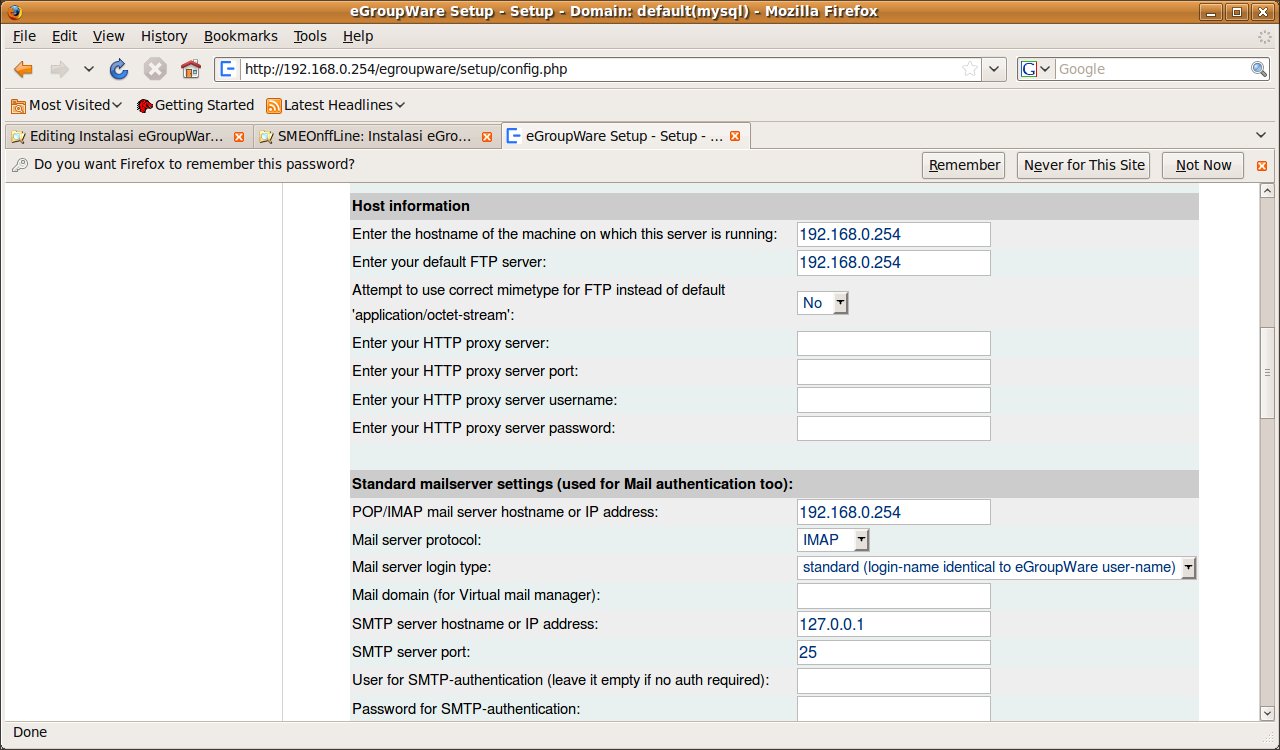This screenshot has width=1280, height=750.
Task: Click the Stop loading icon
Action: [x=154, y=69]
